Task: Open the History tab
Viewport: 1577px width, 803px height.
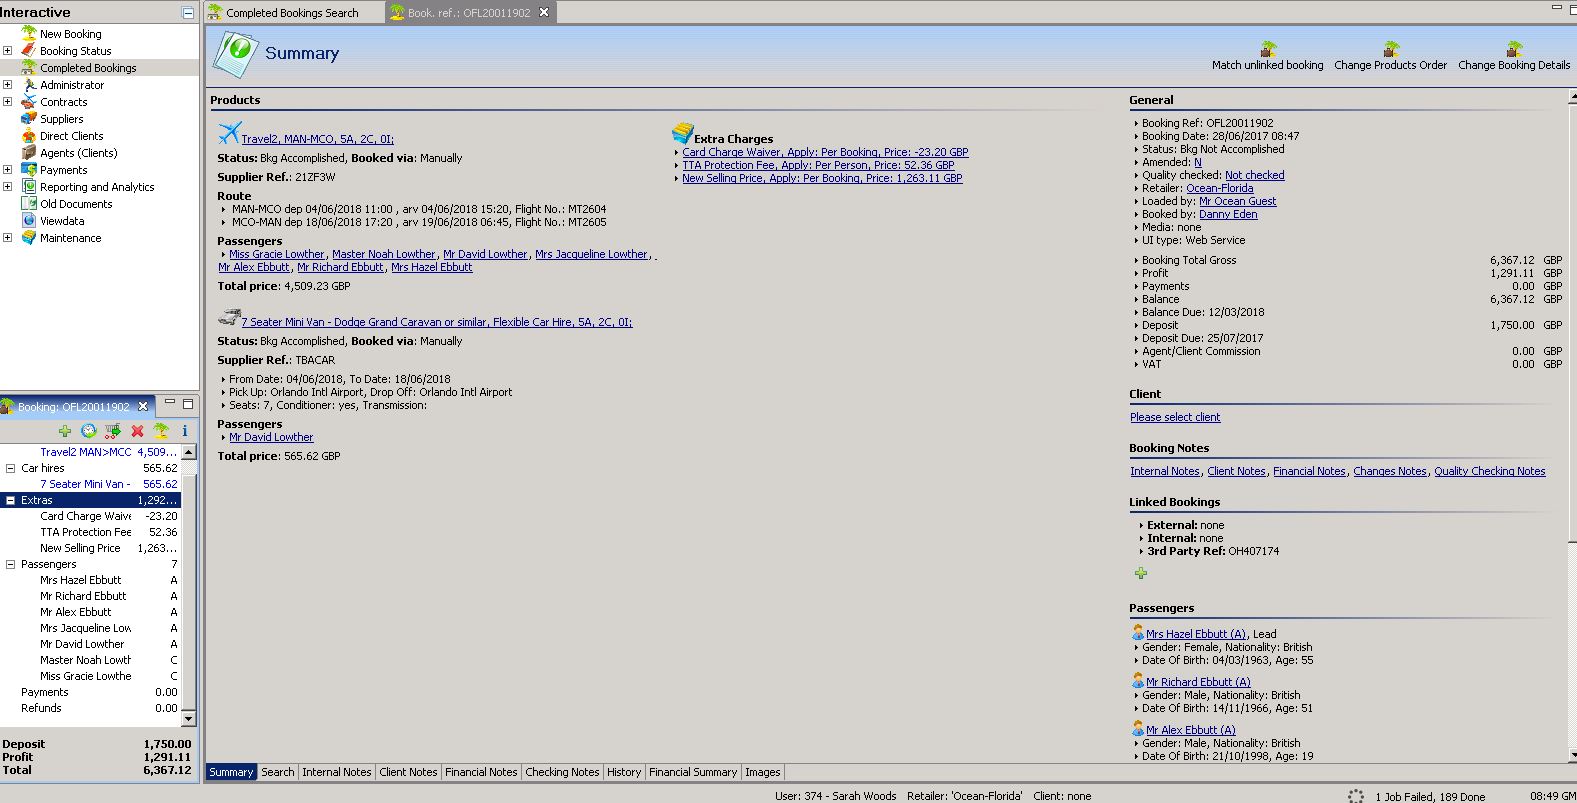Action: [x=623, y=772]
